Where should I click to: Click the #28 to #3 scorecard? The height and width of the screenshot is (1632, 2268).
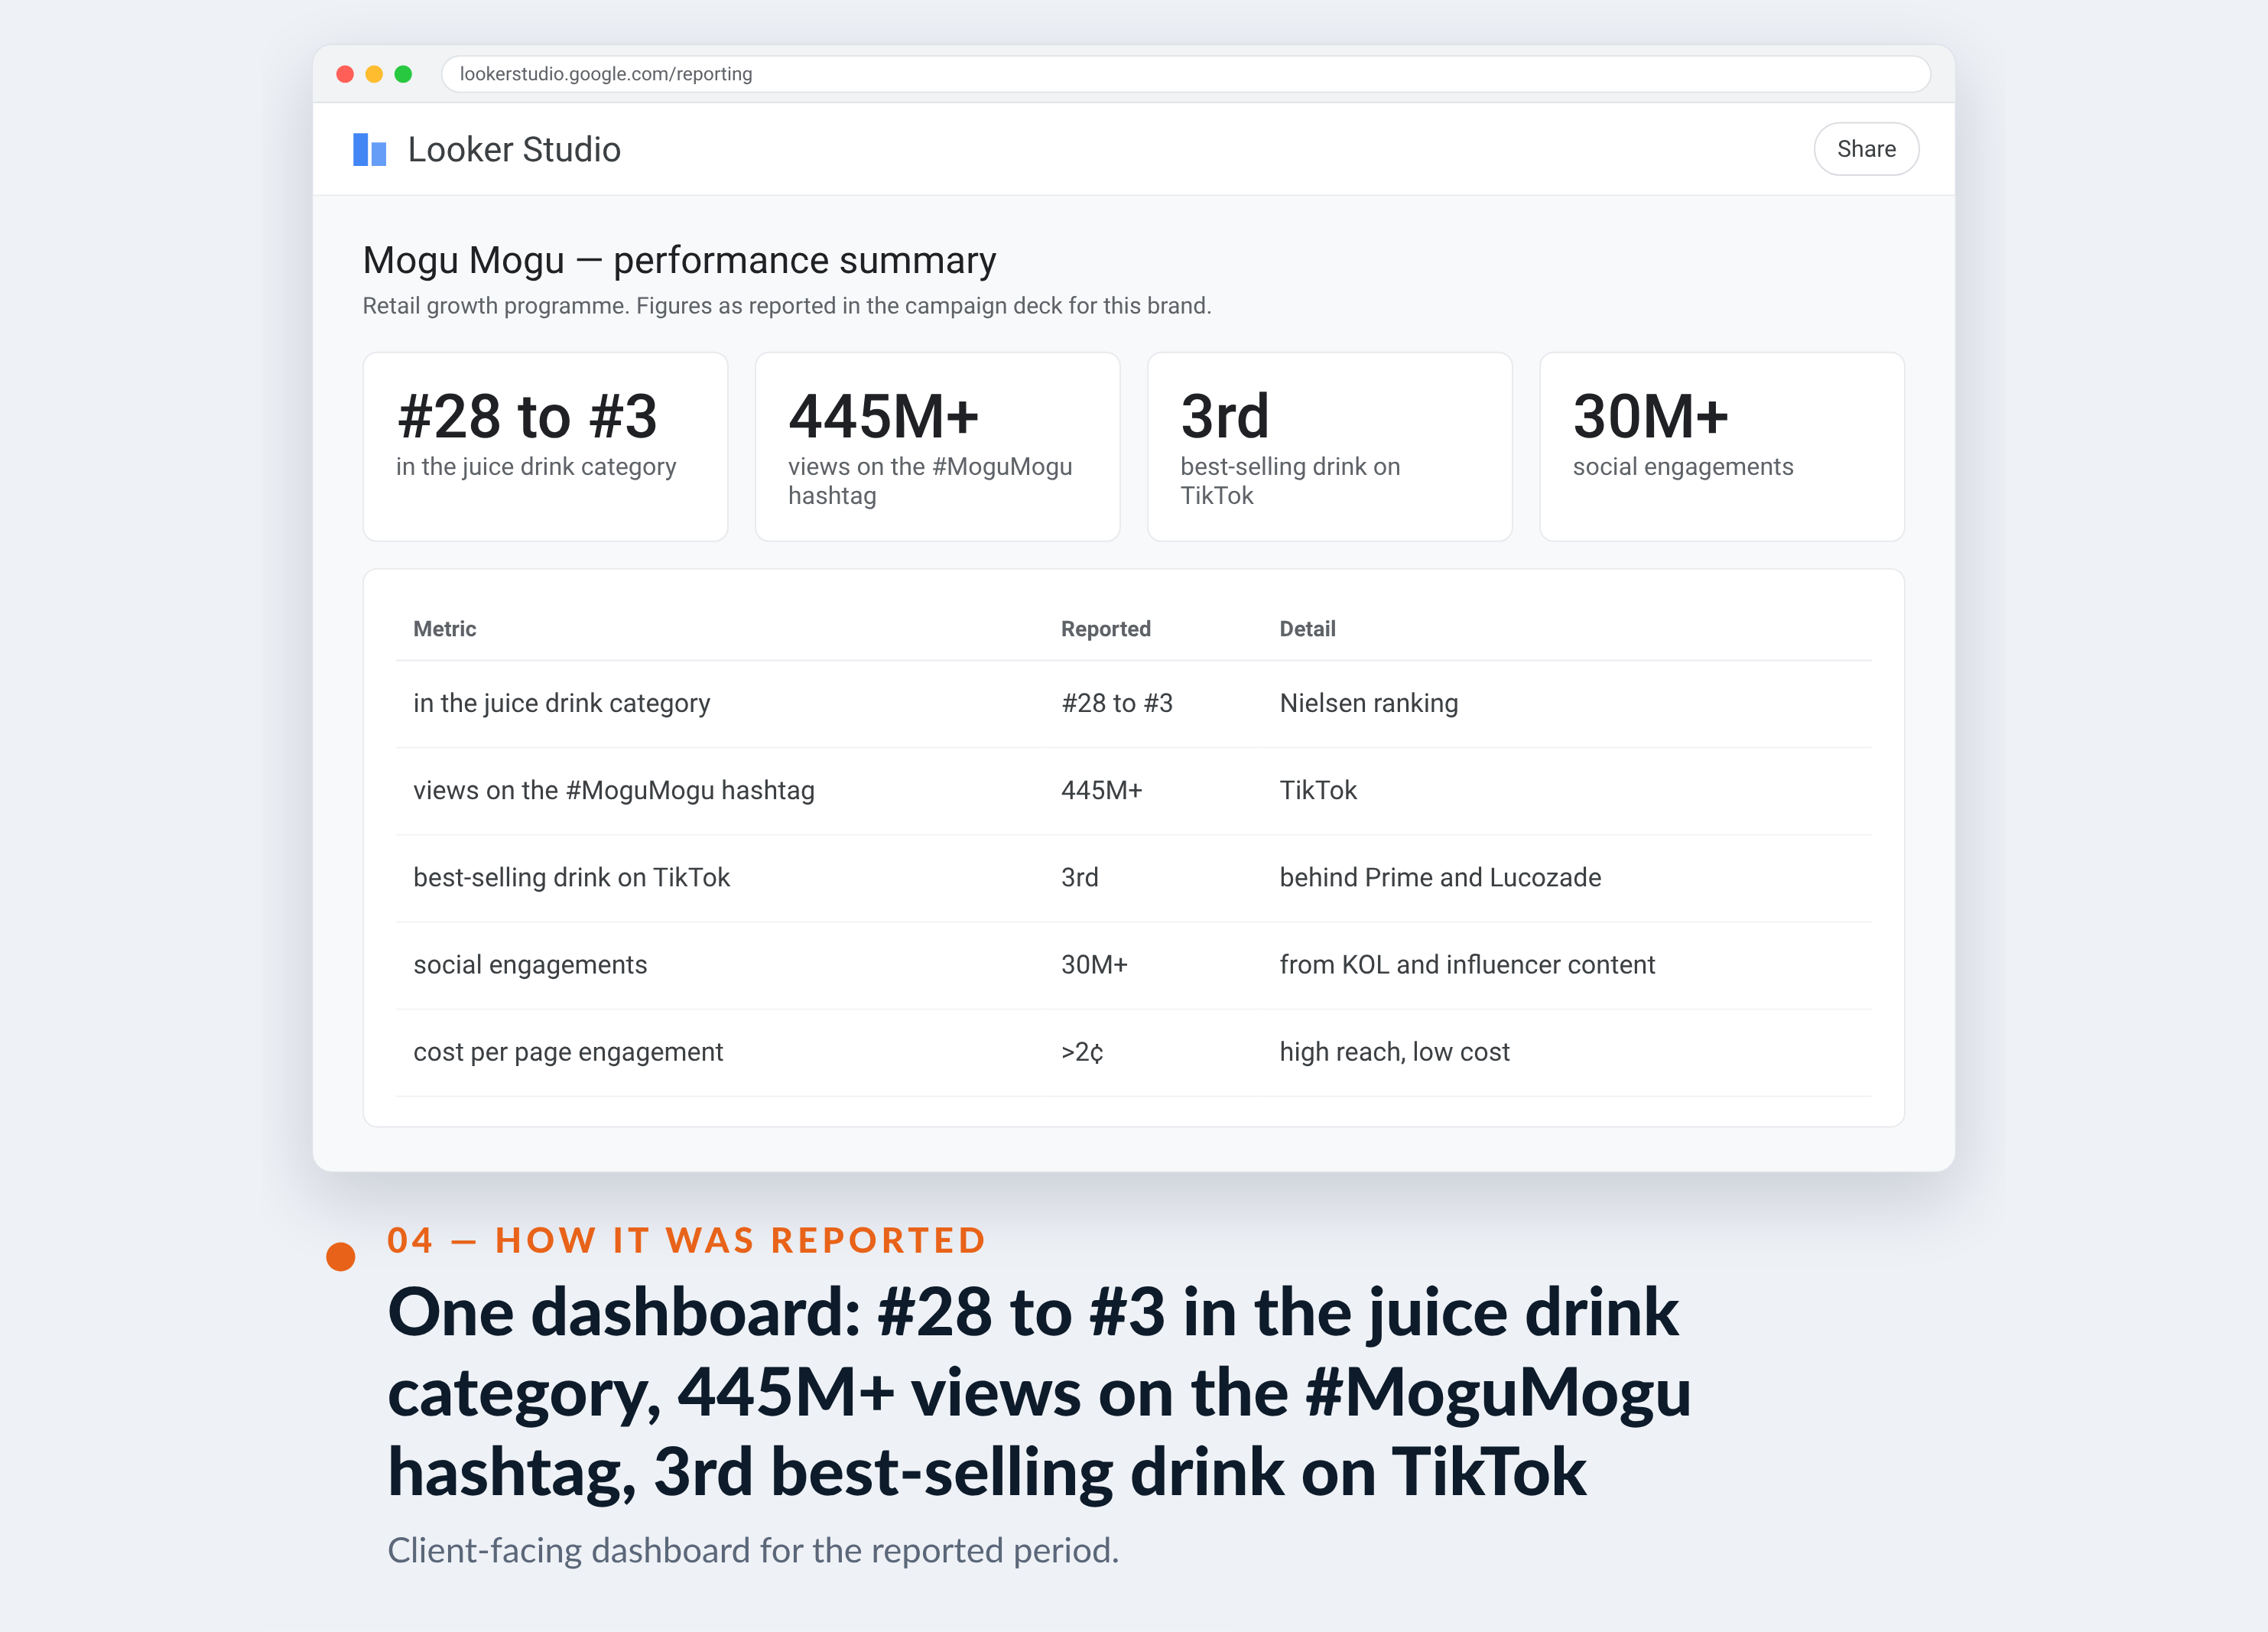[x=545, y=446]
